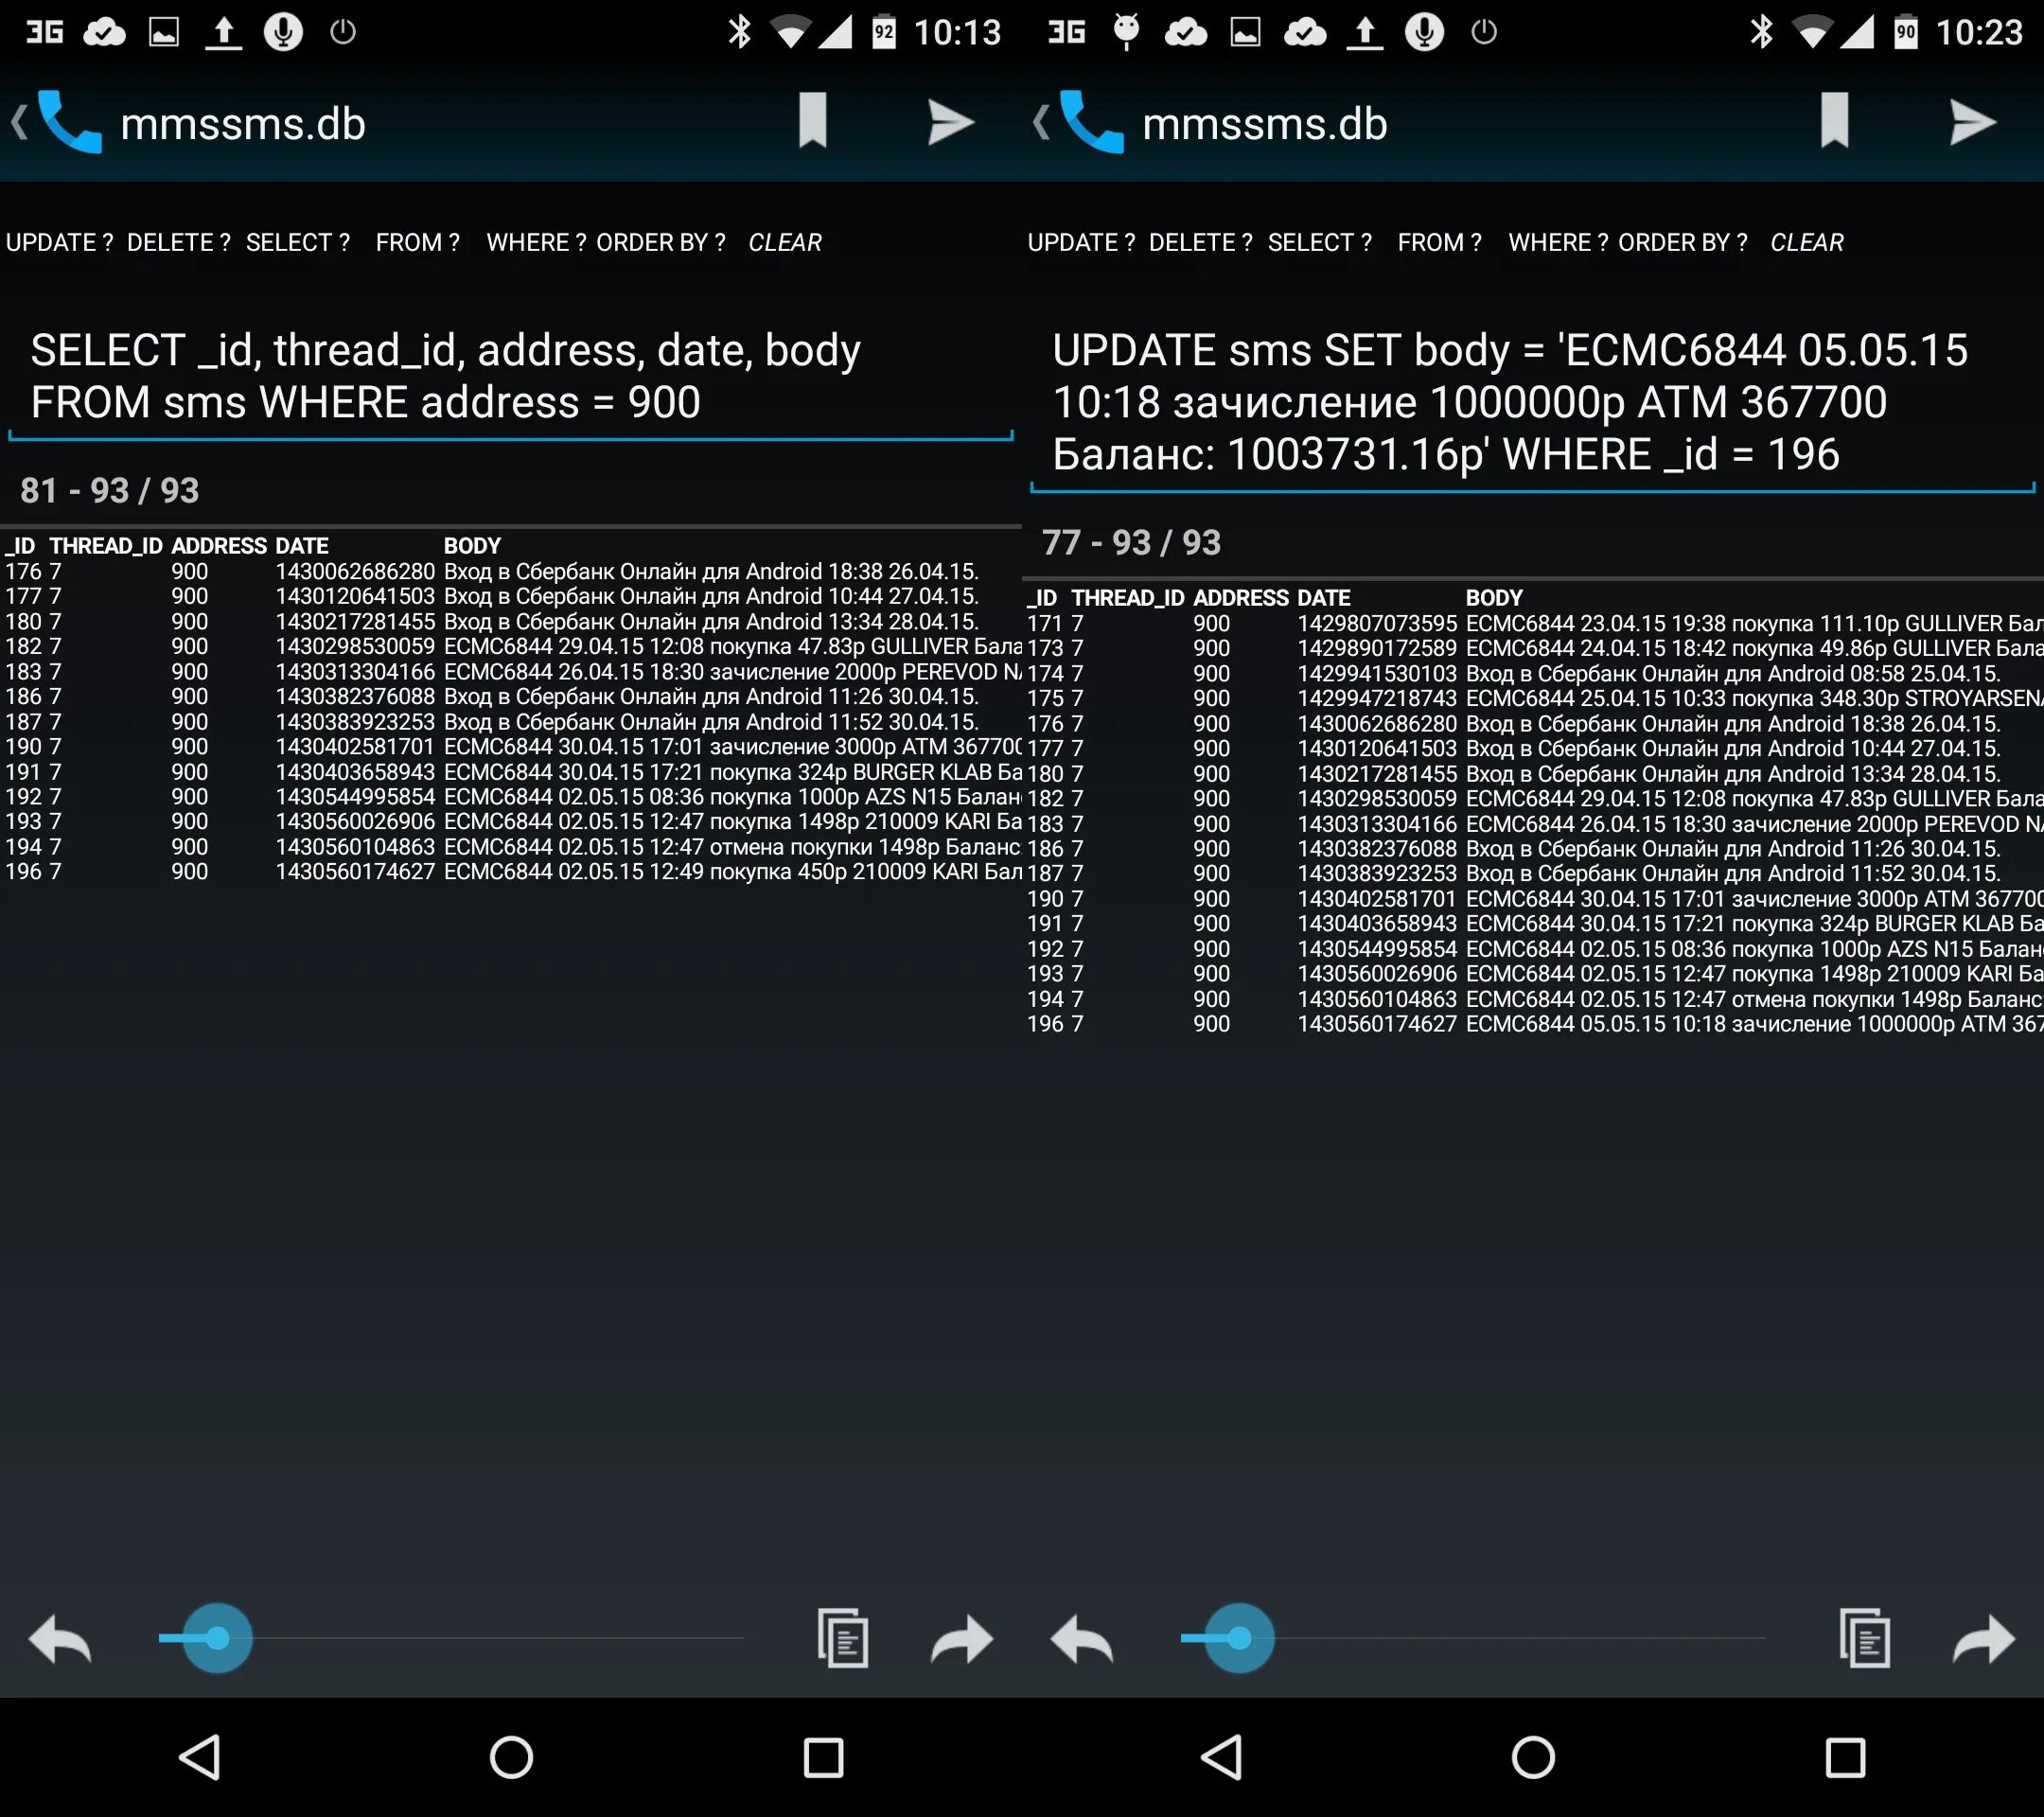Click the back arrow on right panel bottom bar
The width and height of the screenshot is (2044, 1817).
tap(1076, 1638)
